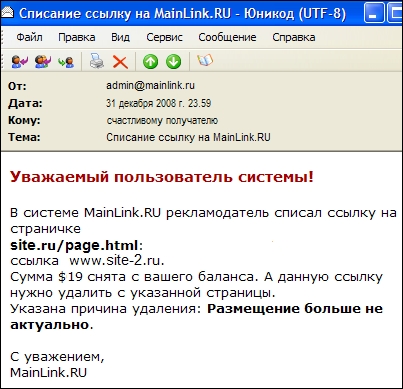Click the line С уважением,
Screen dimensions: 403x389
tap(57, 357)
